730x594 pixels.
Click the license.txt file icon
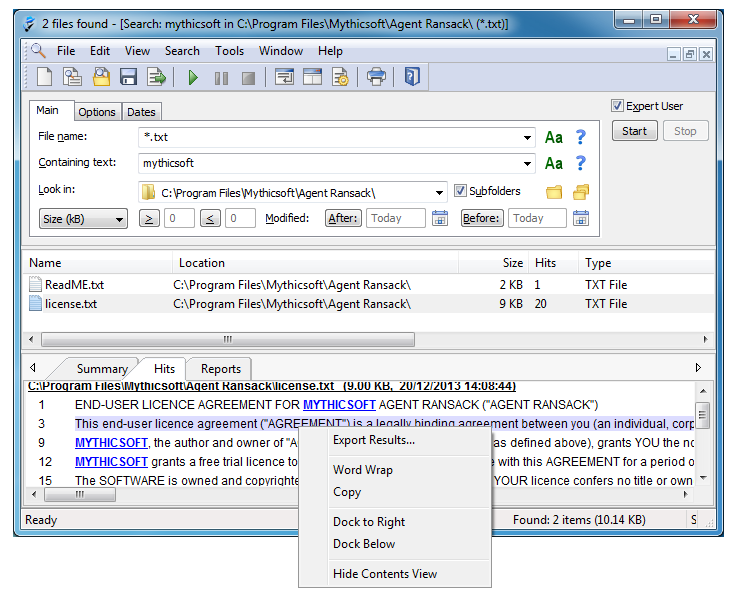point(36,304)
